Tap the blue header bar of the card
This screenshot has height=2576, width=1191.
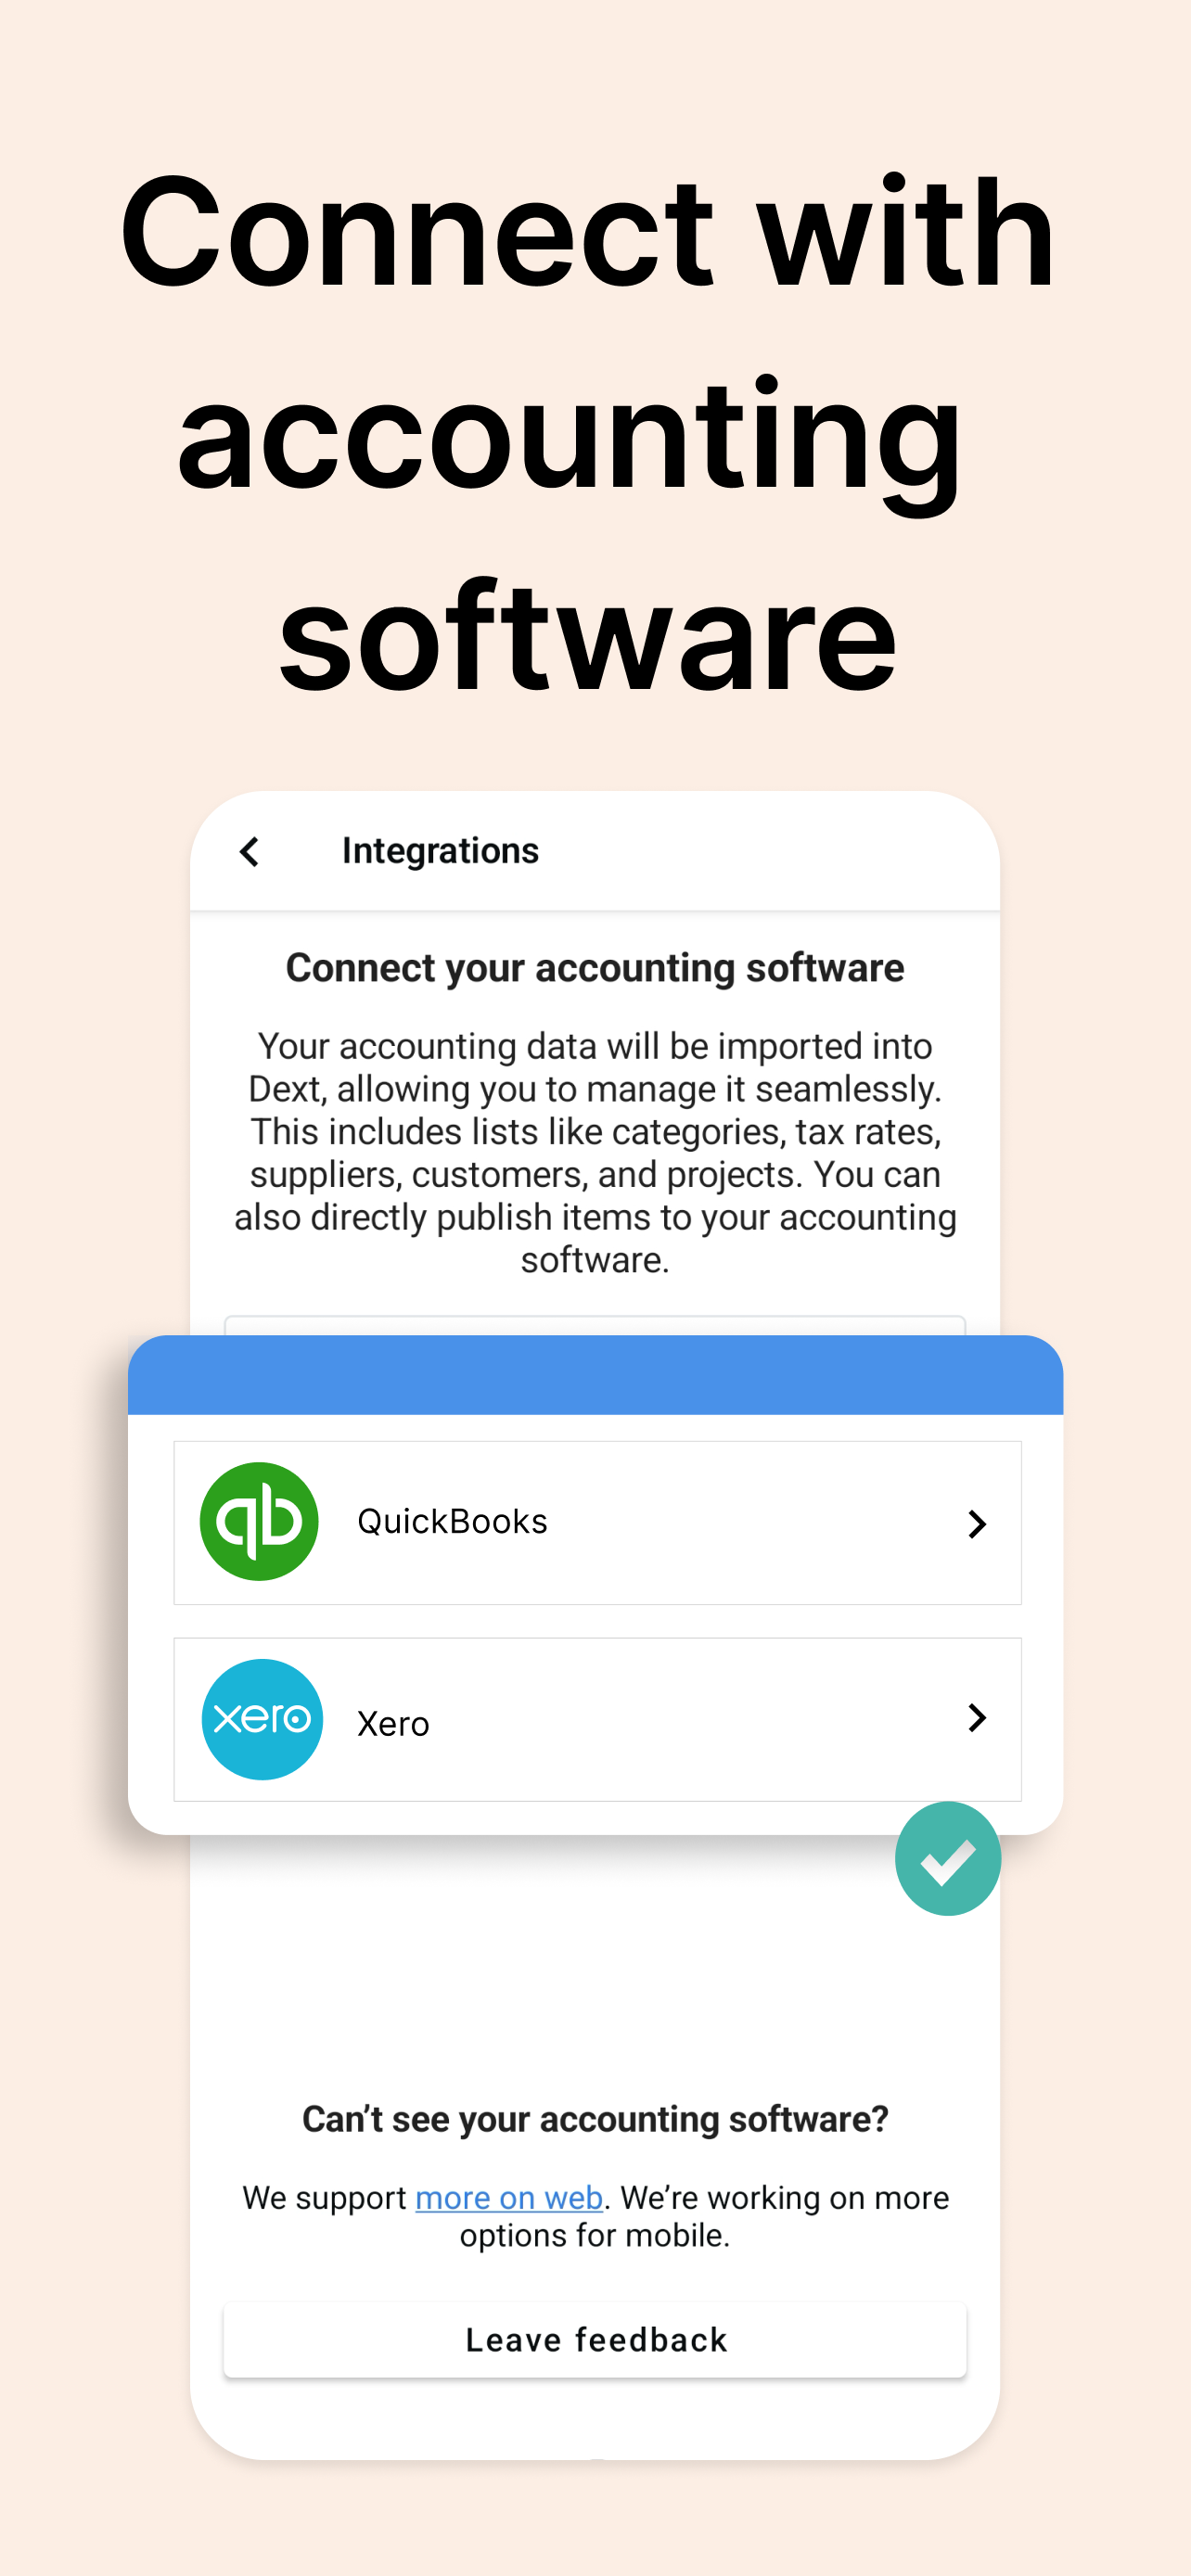tap(595, 1375)
